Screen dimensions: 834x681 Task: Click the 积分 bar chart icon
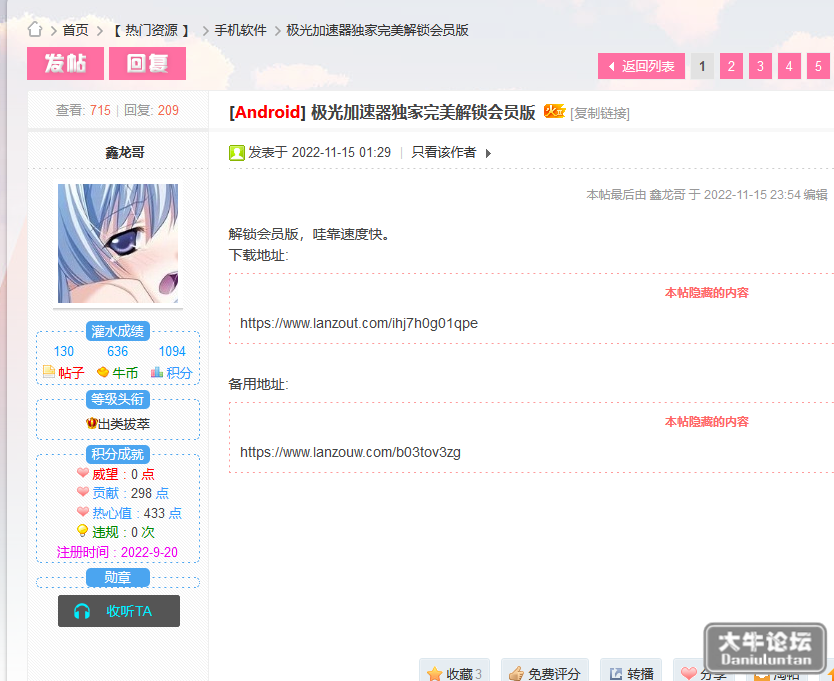point(157,372)
